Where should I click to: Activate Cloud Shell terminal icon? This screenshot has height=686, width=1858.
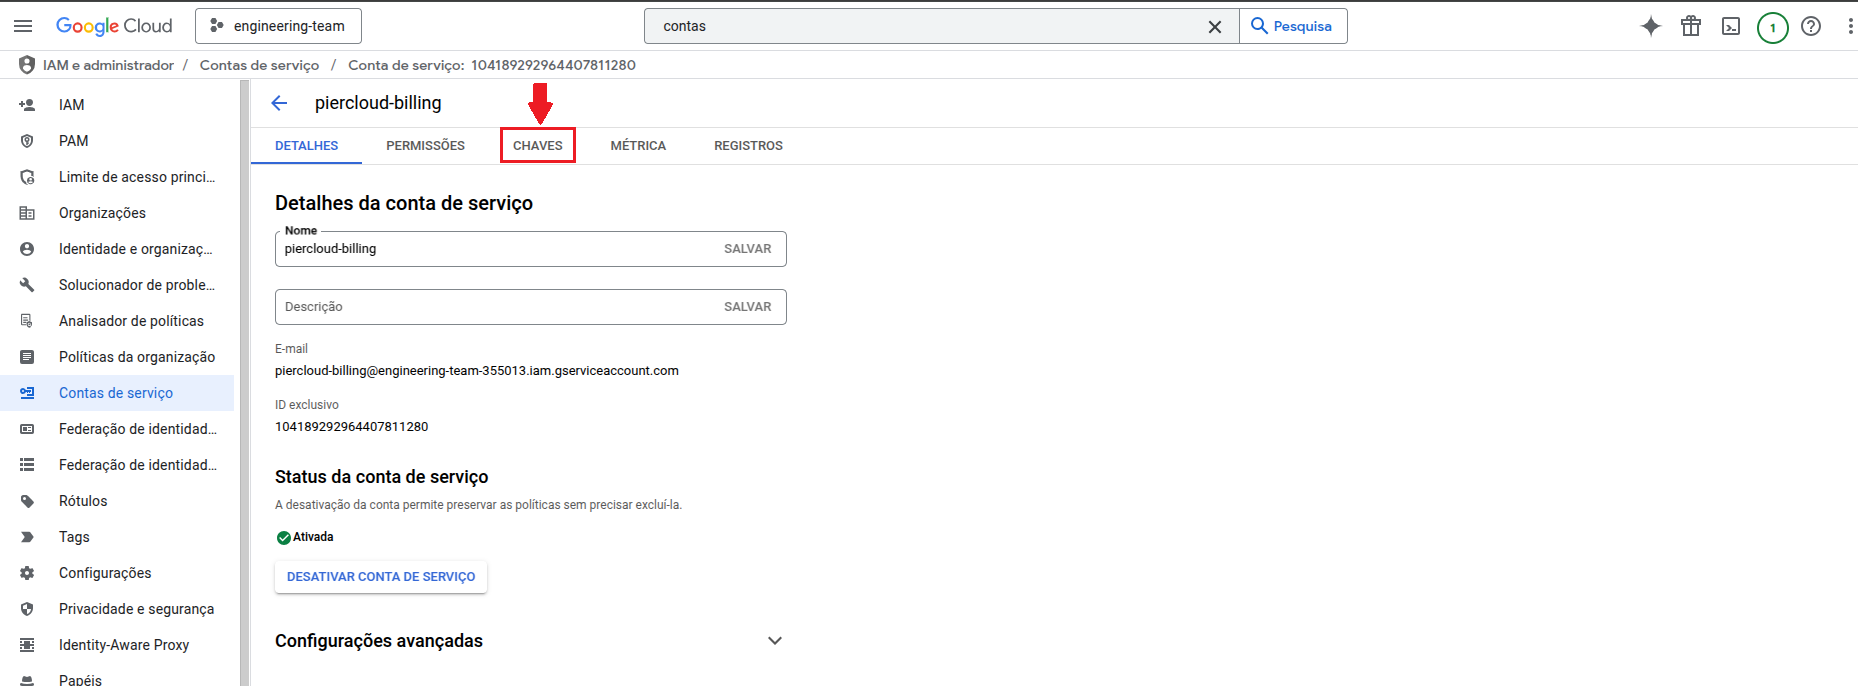tap(1731, 26)
